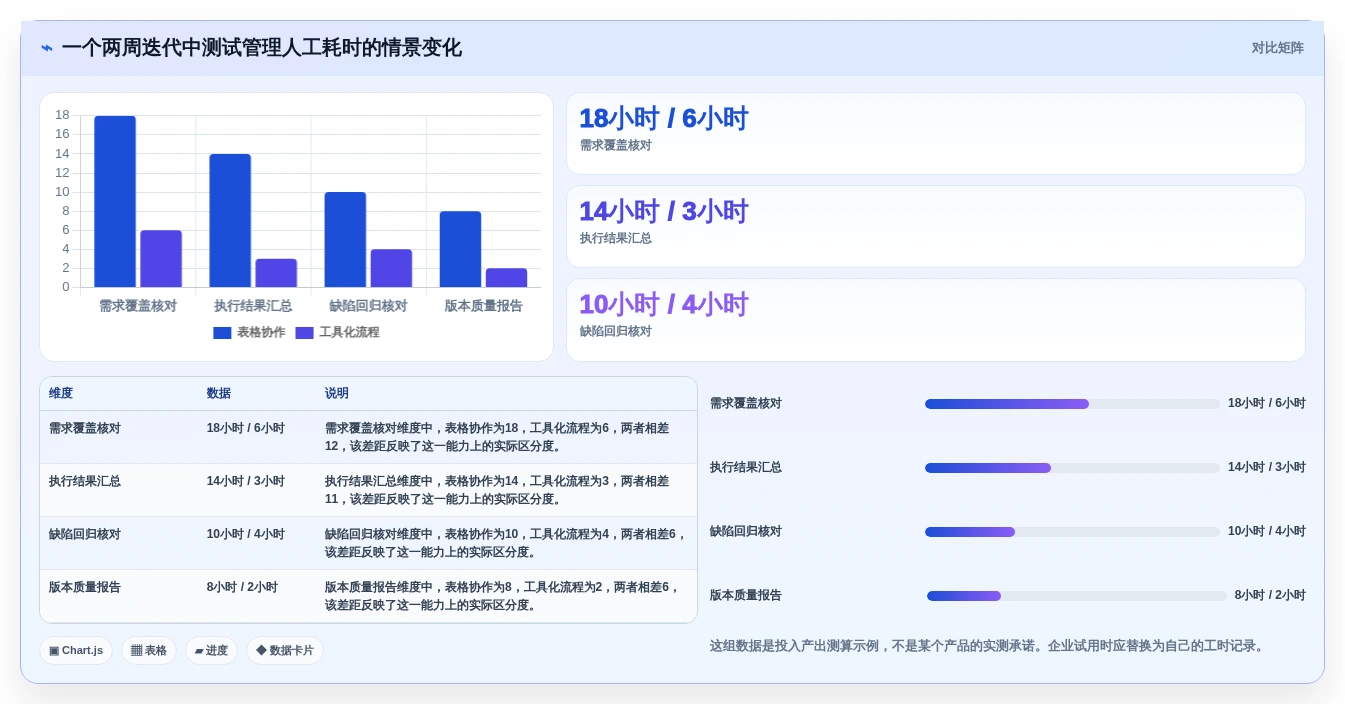Viewport: 1345px width, 704px height.
Task: Select table cell 执行结果汇总
Action: click(85, 481)
